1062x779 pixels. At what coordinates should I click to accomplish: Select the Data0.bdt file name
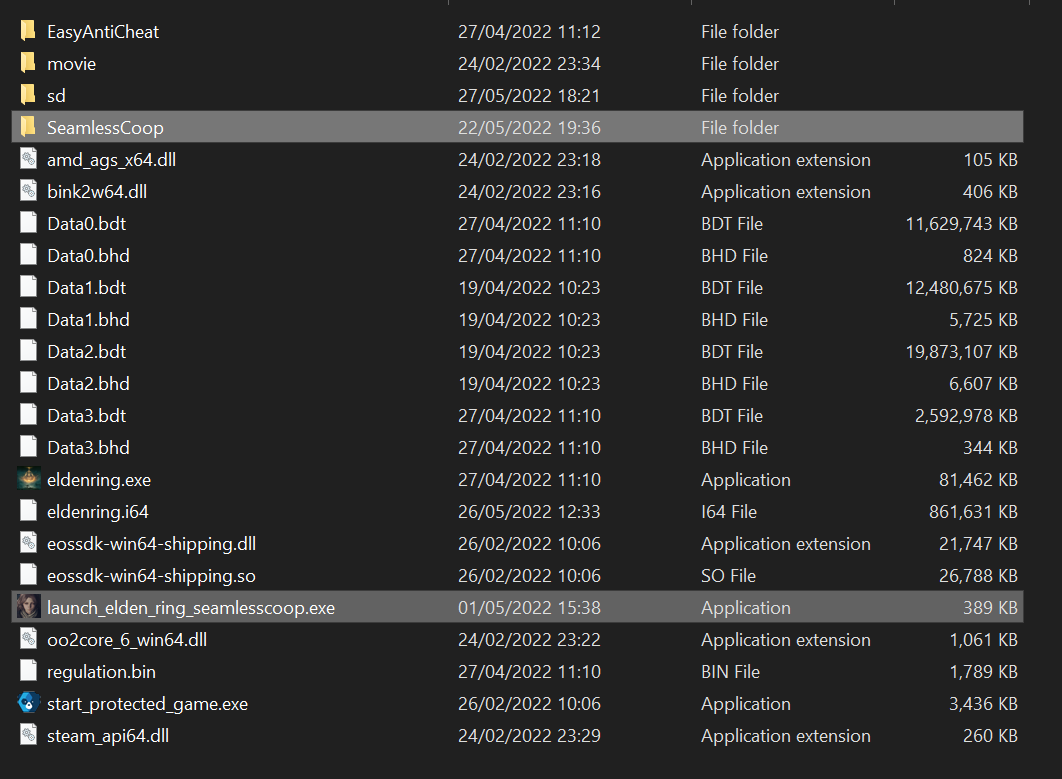[x=86, y=224]
